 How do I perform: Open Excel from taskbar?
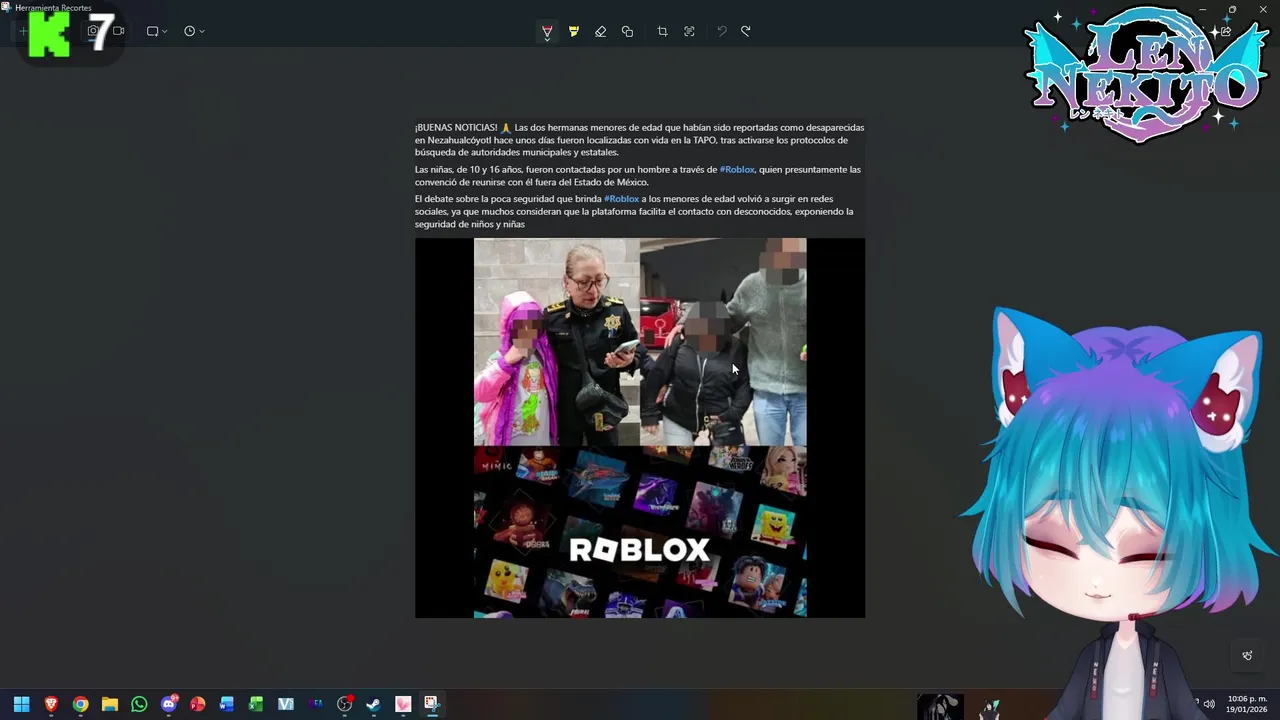[x=256, y=704]
